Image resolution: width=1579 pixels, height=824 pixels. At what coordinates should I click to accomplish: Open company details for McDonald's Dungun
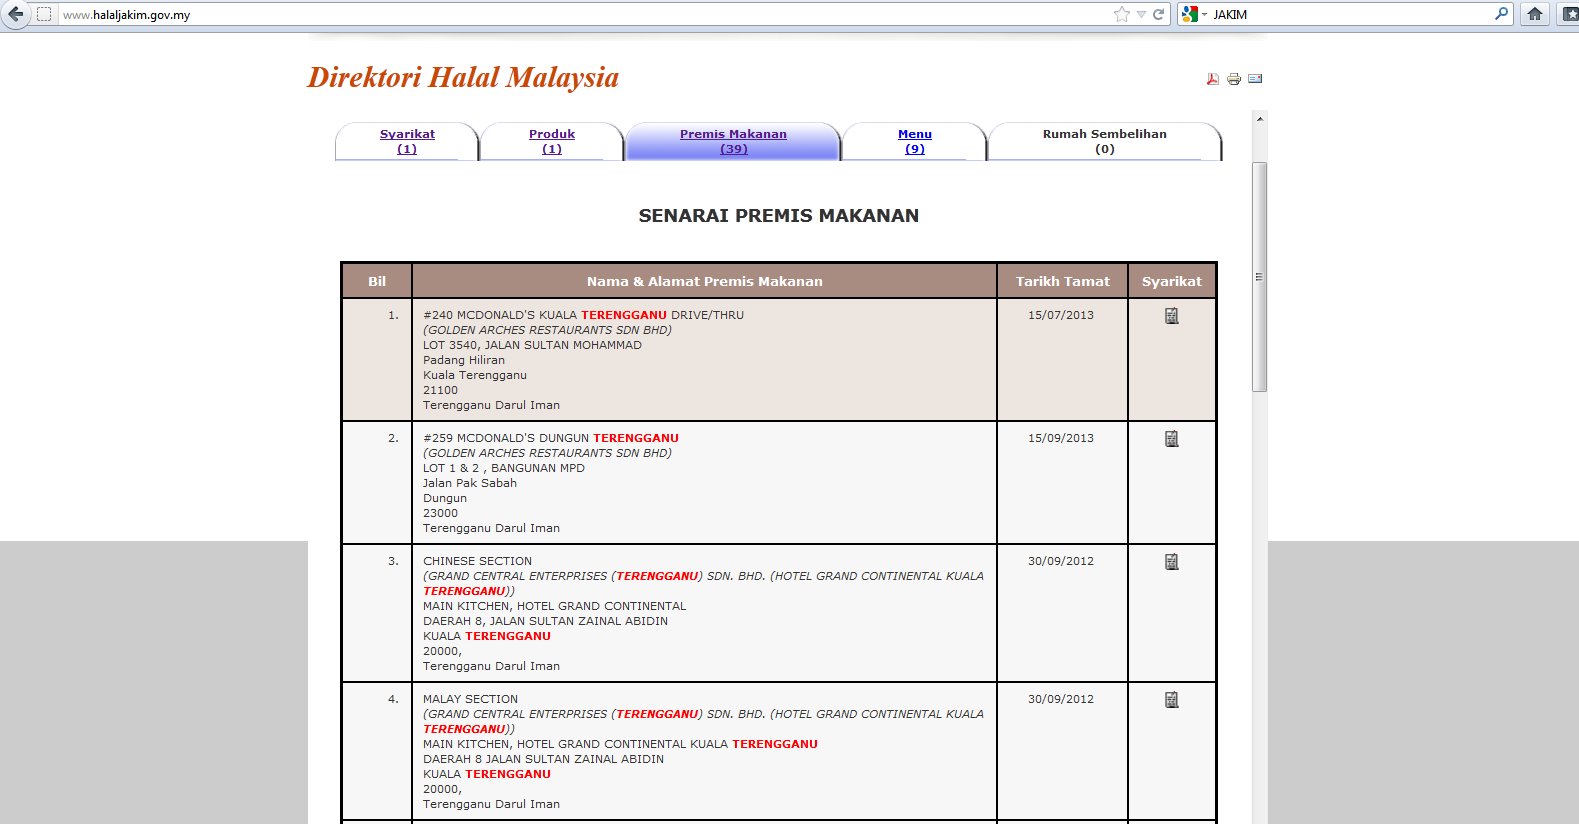[x=1172, y=439]
